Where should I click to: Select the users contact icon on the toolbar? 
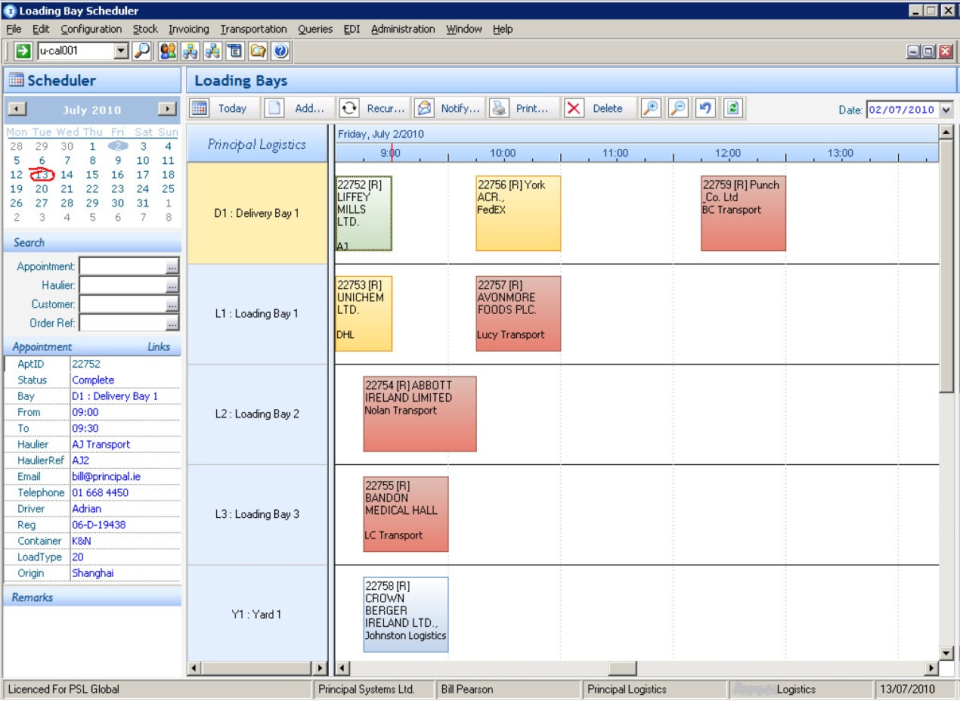tap(168, 51)
